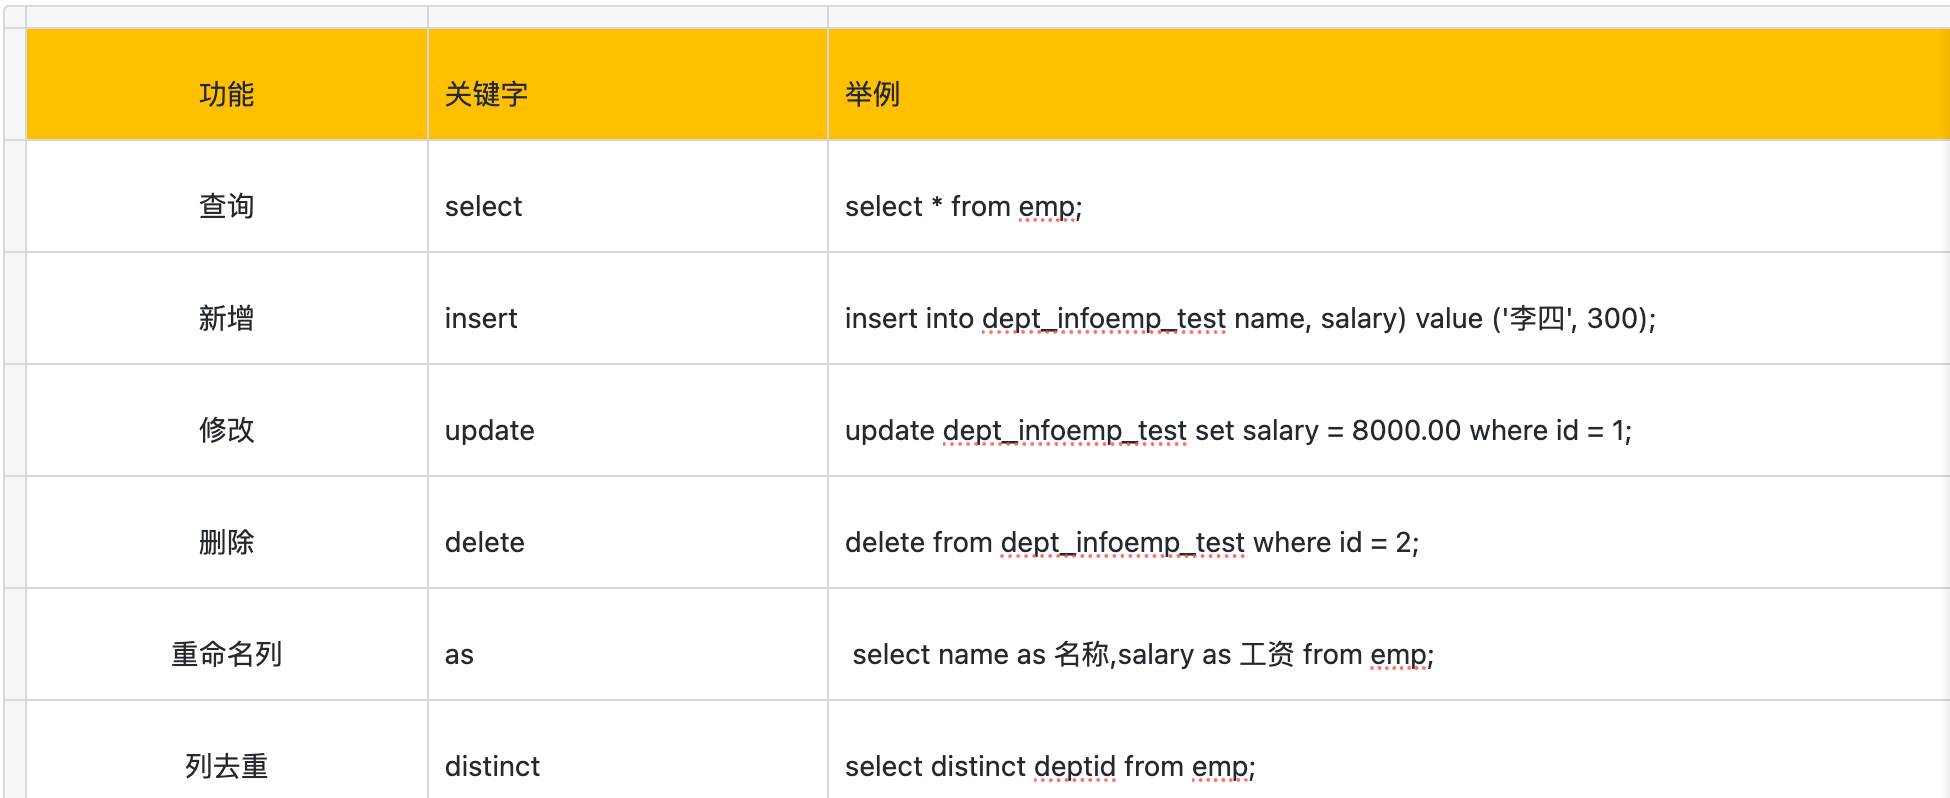The width and height of the screenshot is (1950, 798).
Task: Click the select name as 名称 example cell
Action: 1143,654
